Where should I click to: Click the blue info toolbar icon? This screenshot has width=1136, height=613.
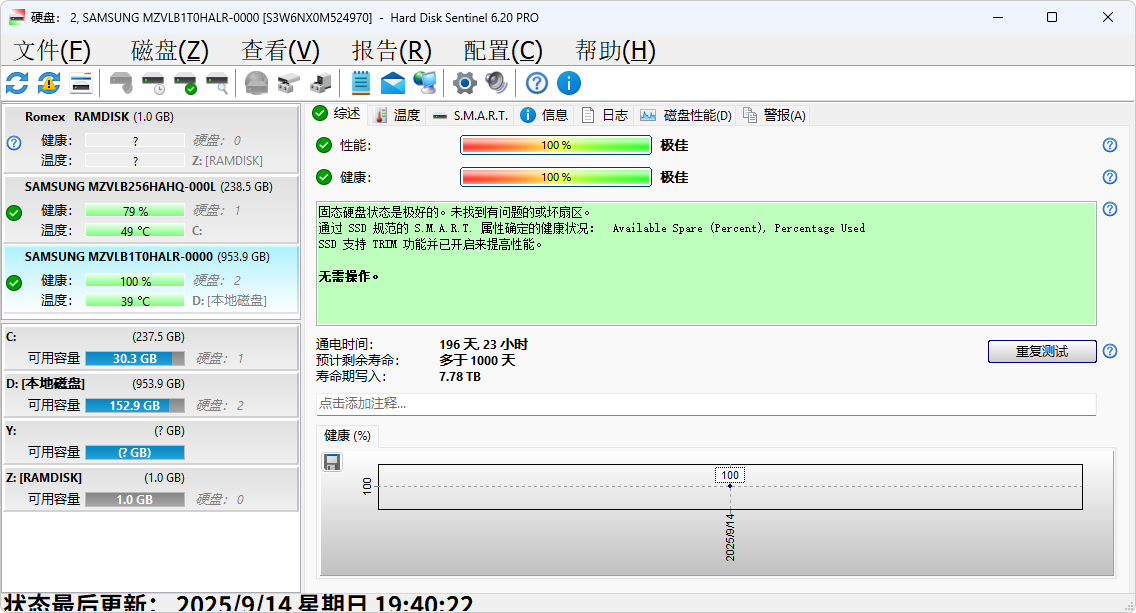(569, 83)
